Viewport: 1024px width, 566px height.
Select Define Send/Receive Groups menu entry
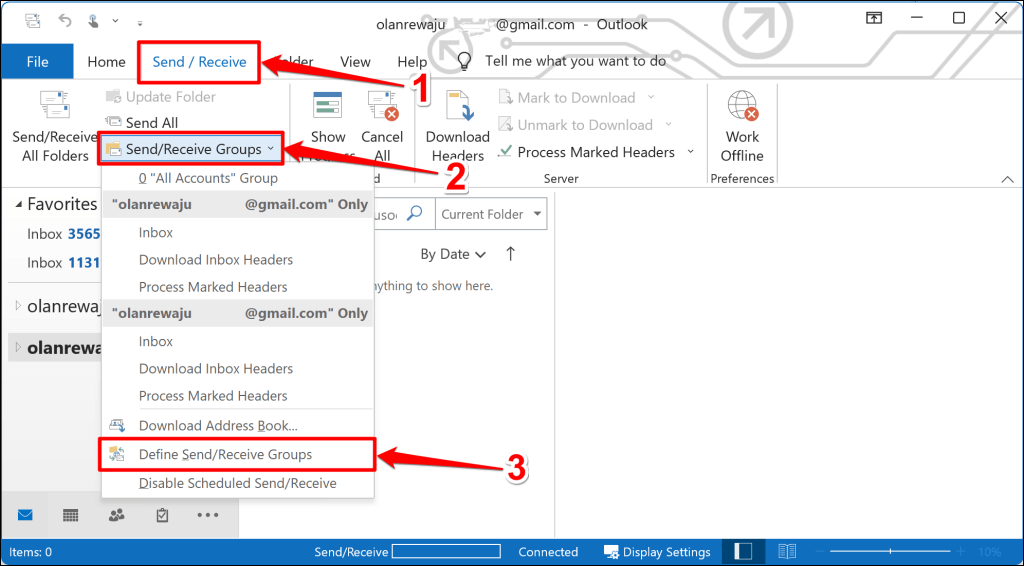pos(225,454)
